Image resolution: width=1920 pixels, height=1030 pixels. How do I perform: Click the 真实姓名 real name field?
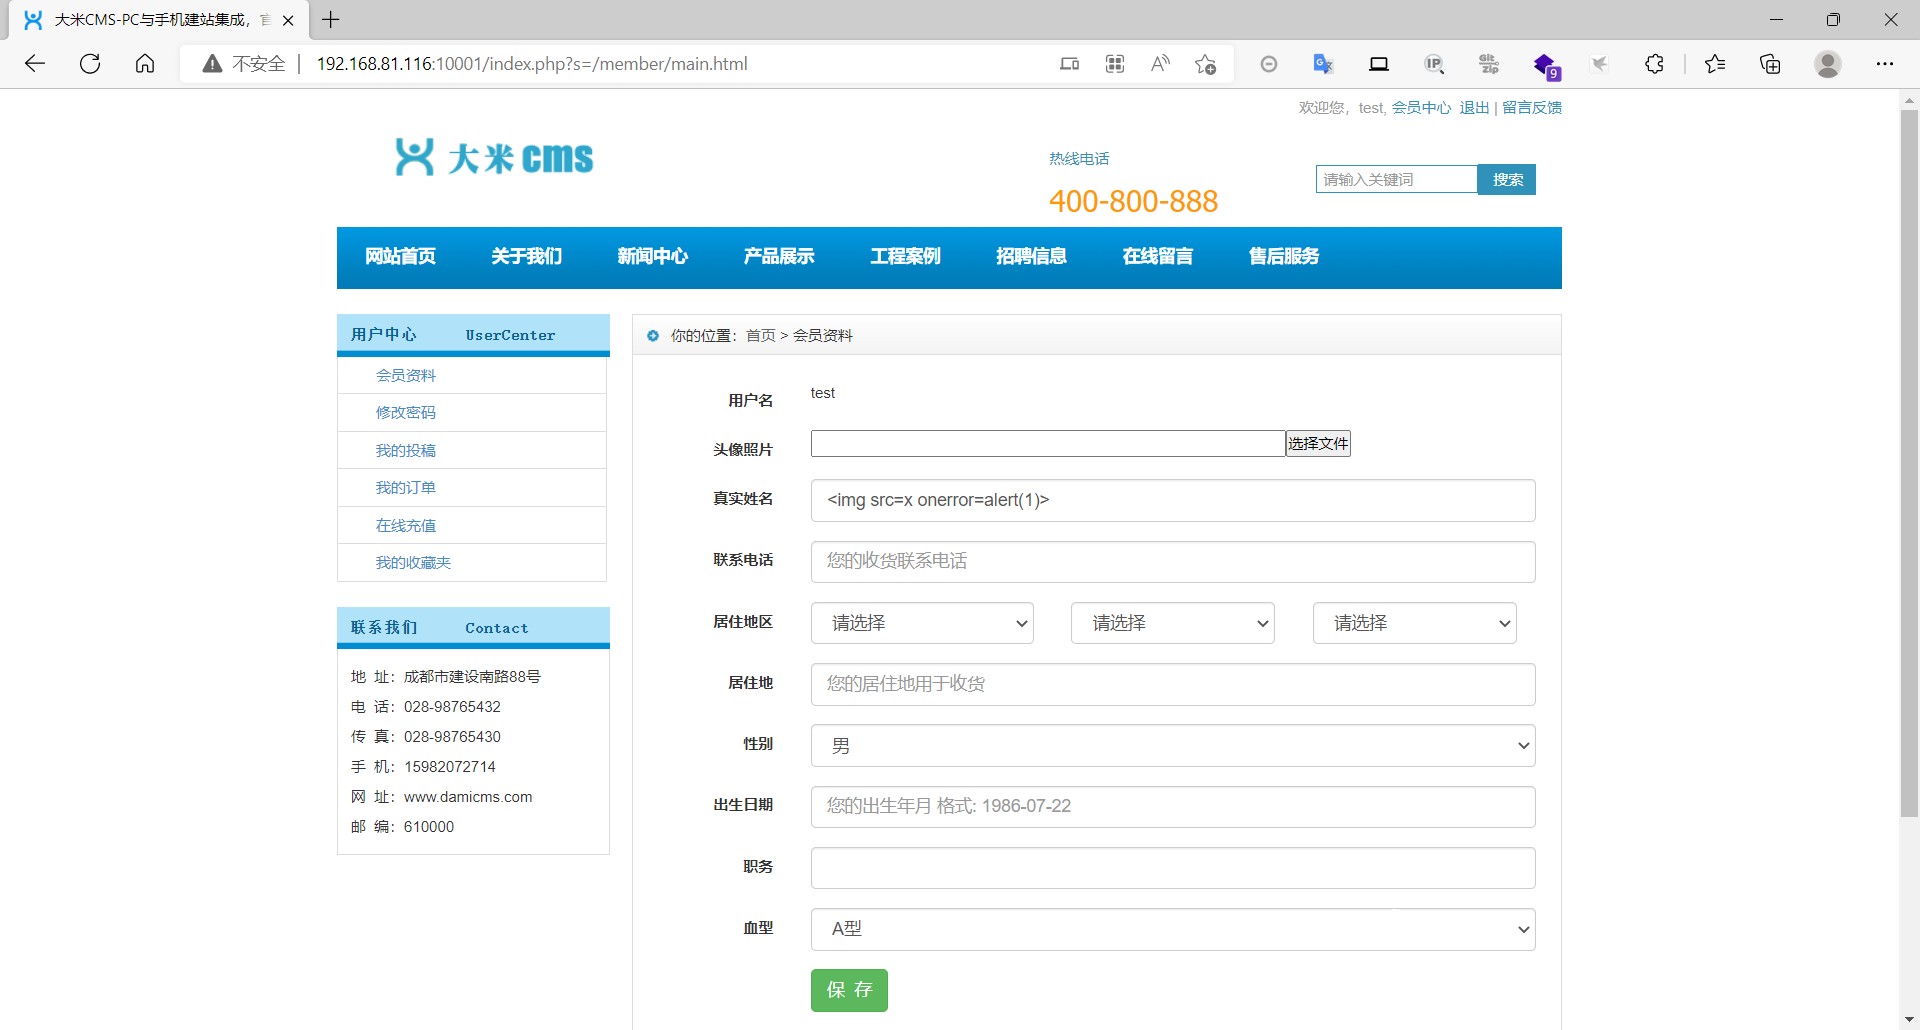click(1173, 501)
